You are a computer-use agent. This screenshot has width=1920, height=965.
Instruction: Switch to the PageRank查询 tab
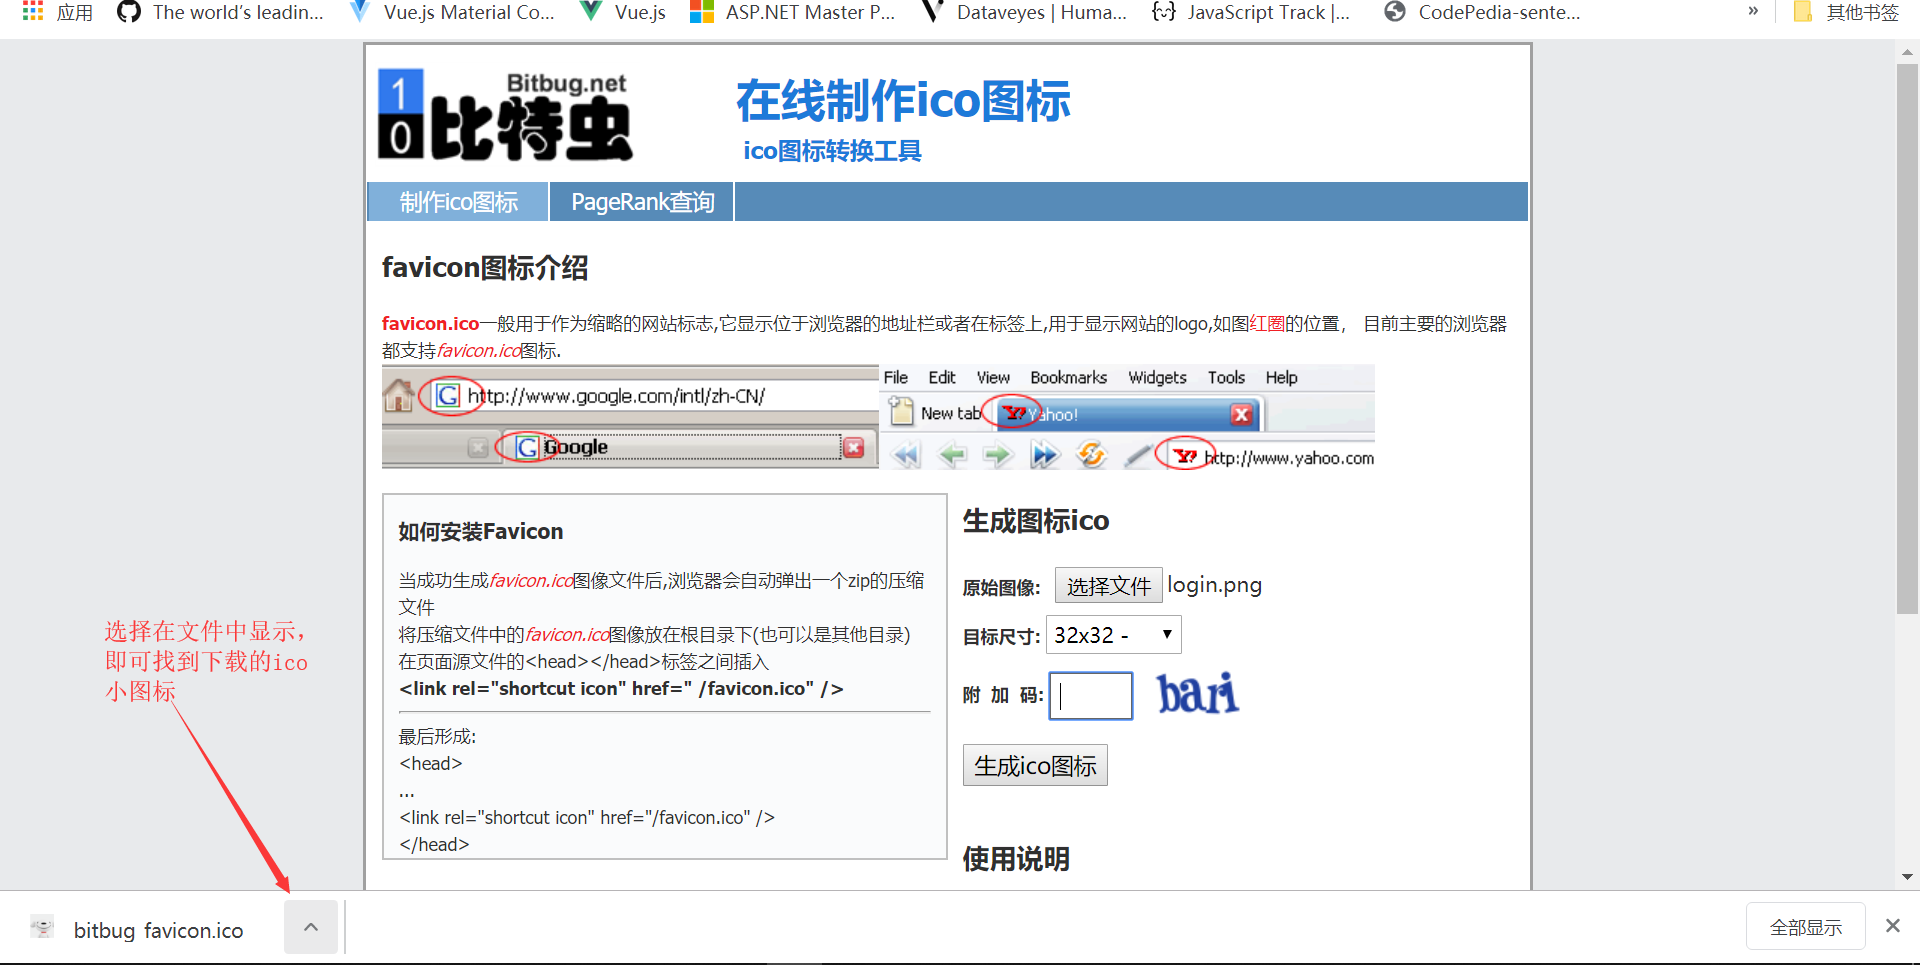tap(641, 201)
